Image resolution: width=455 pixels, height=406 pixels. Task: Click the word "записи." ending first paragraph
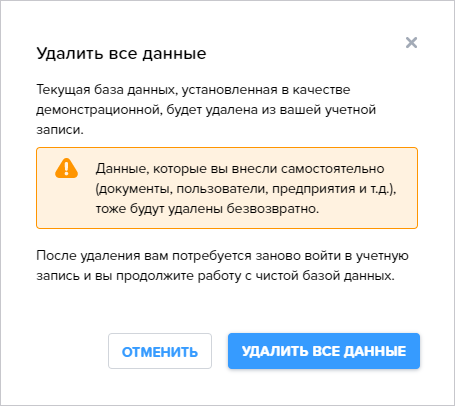60,130
